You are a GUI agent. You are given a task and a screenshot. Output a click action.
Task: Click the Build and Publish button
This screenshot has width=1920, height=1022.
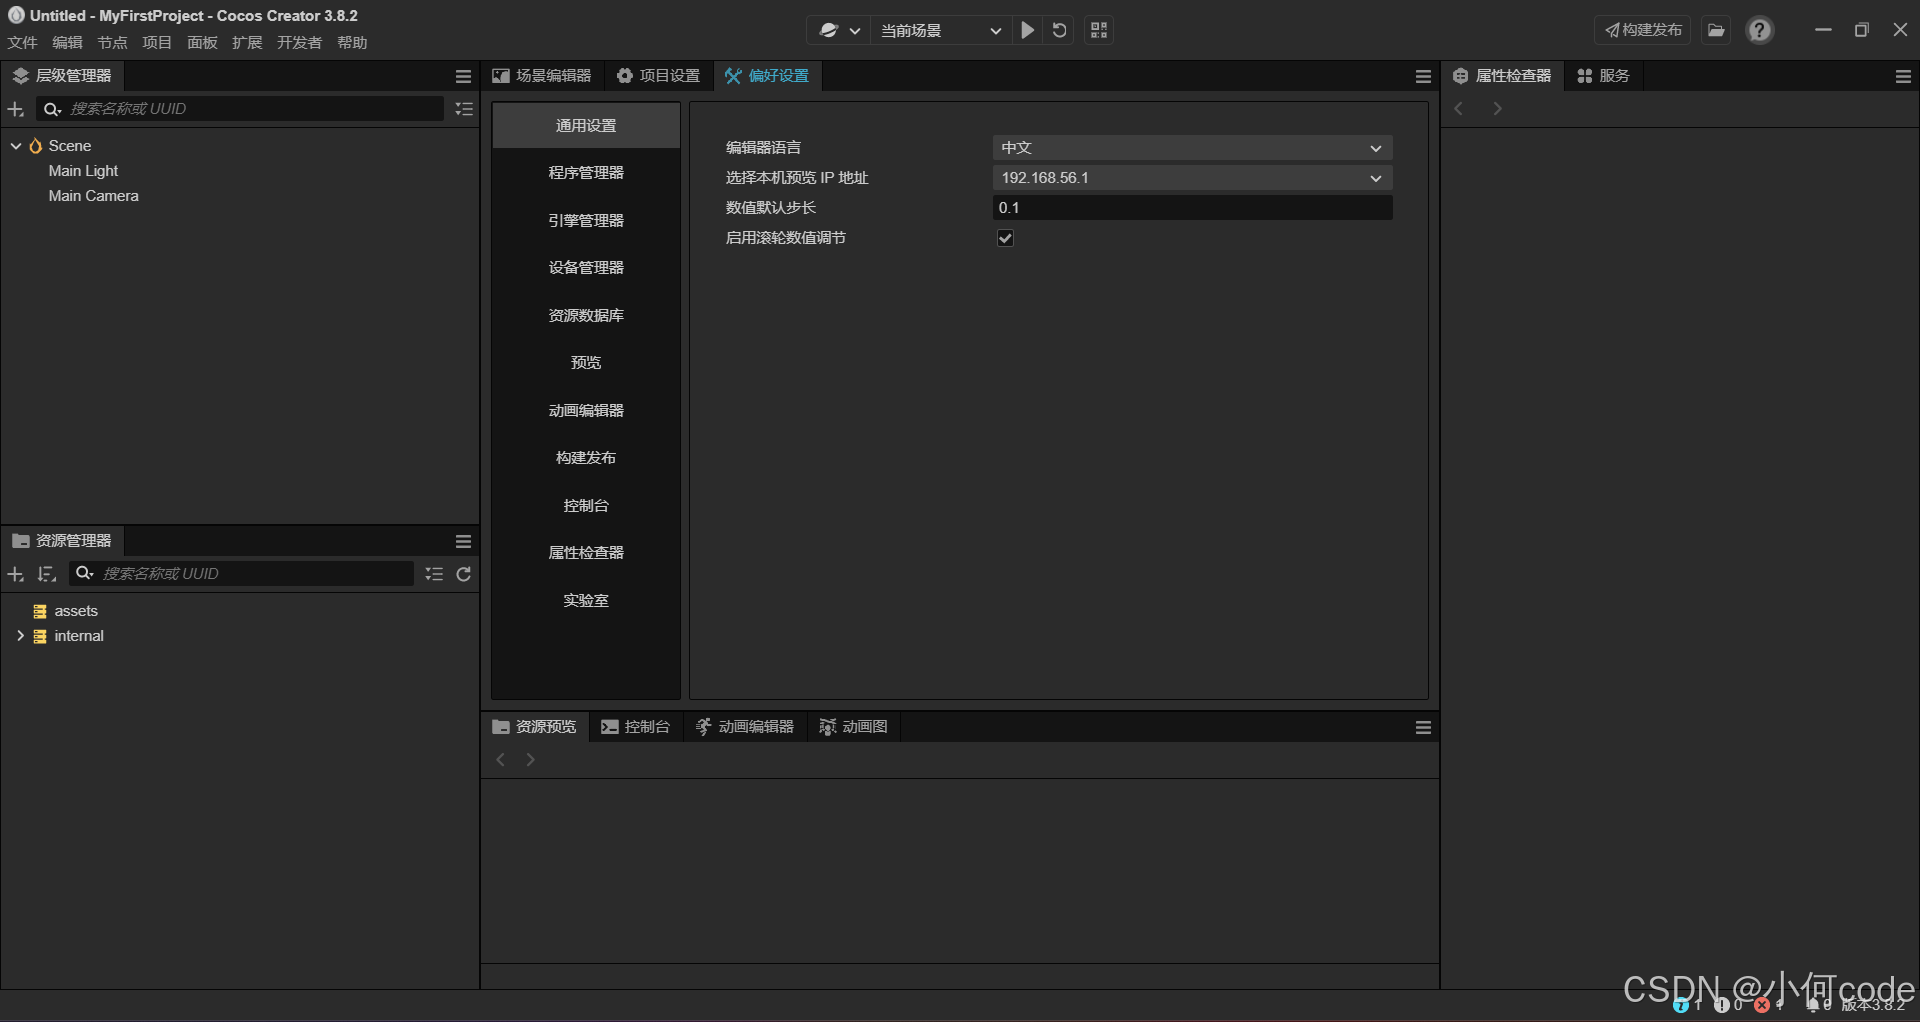(1643, 30)
